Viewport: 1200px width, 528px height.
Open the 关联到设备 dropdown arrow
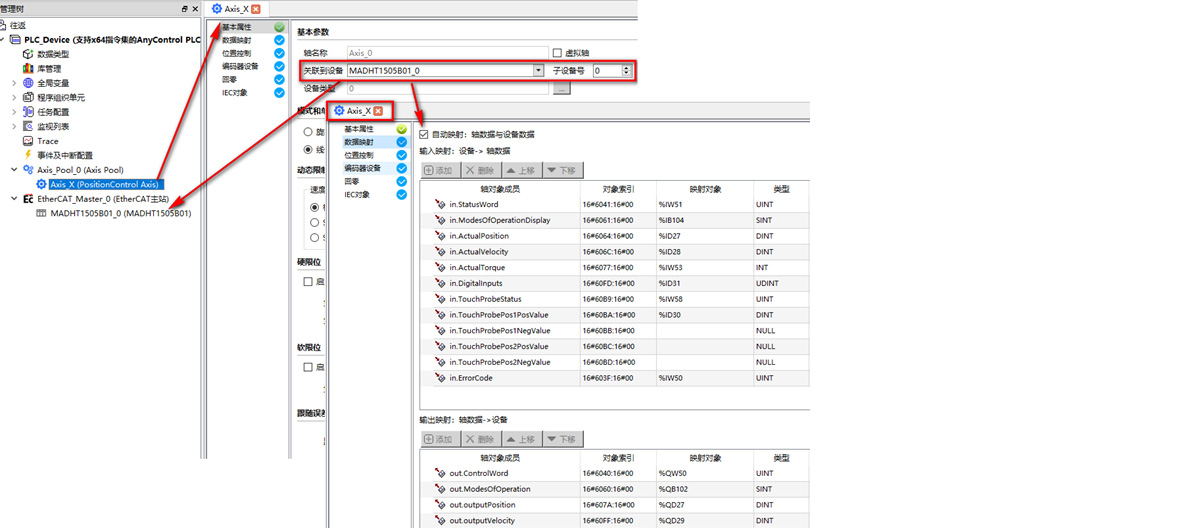538,71
